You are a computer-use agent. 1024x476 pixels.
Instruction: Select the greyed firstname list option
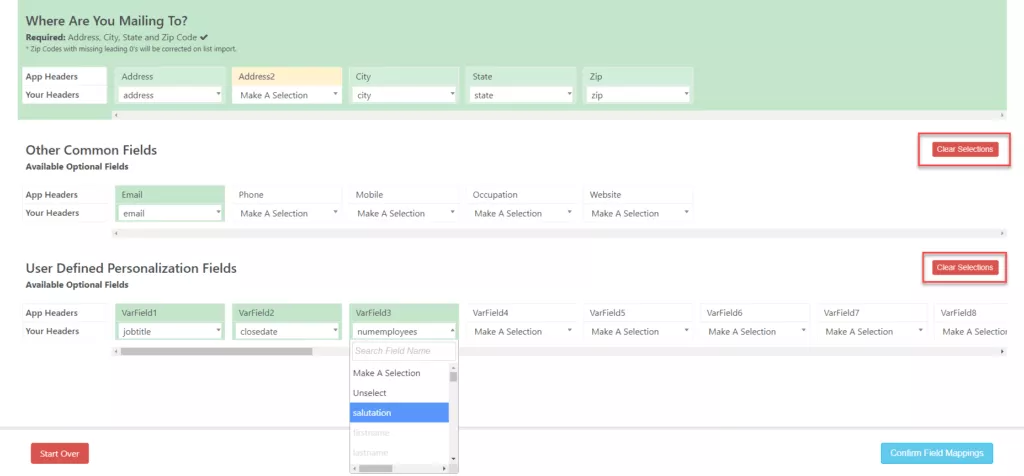coord(400,432)
